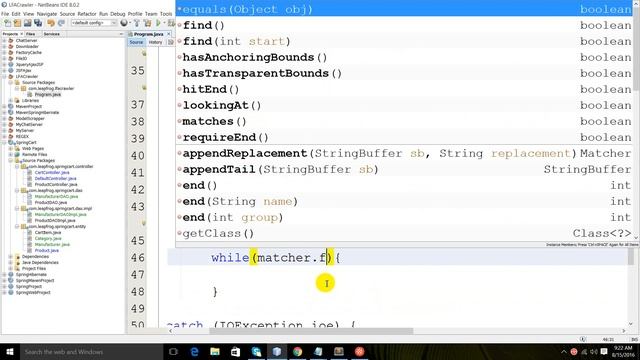Open the NetBeans cube taskbar icon
The width and height of the screenshot is (640, 360).
click(x=277, y=351)
